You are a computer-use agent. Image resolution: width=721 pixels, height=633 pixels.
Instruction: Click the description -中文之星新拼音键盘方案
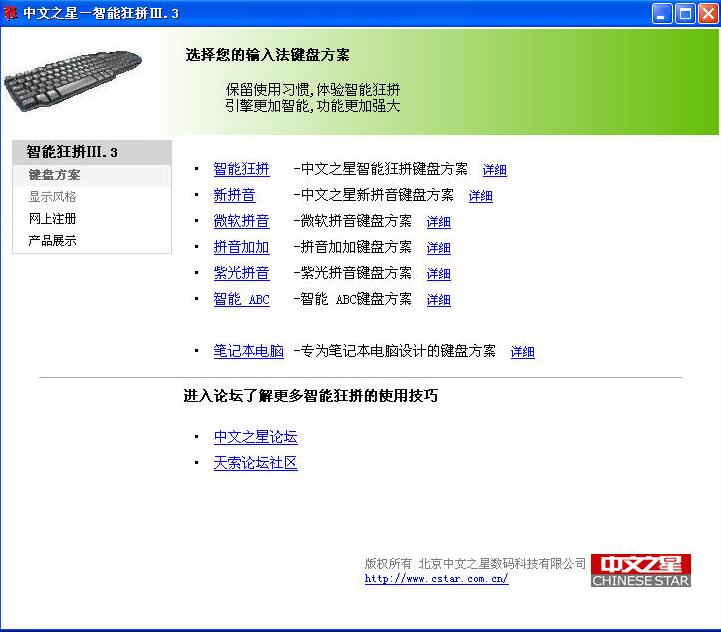(373, 195)
